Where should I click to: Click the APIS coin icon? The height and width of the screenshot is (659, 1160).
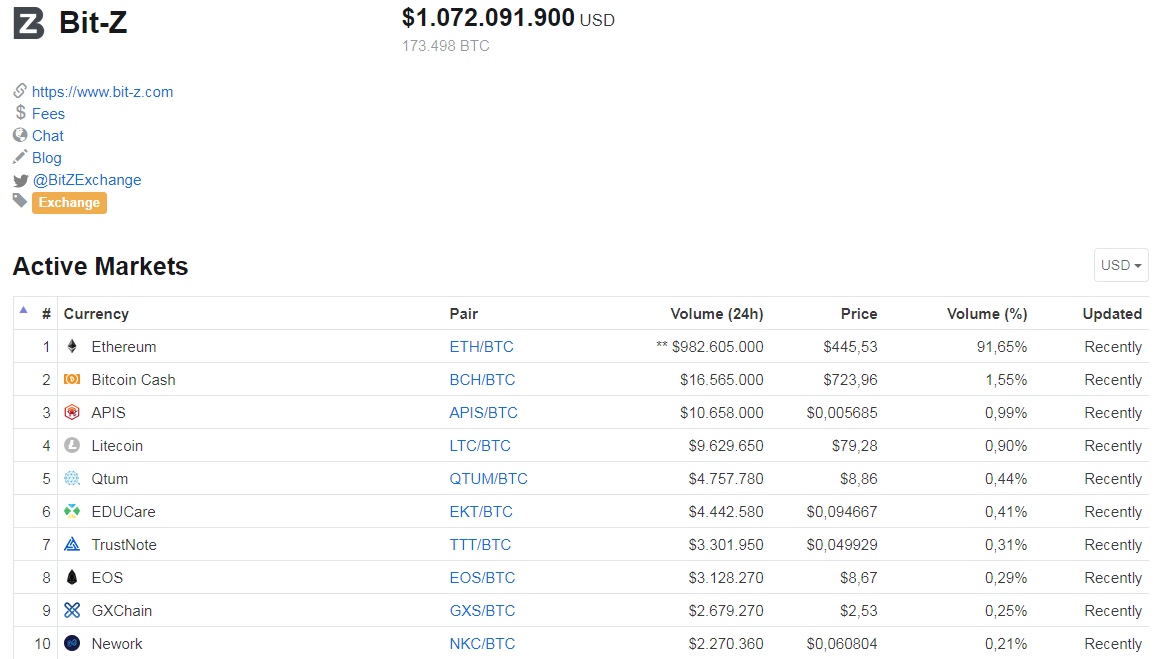(x=72, y=412)
